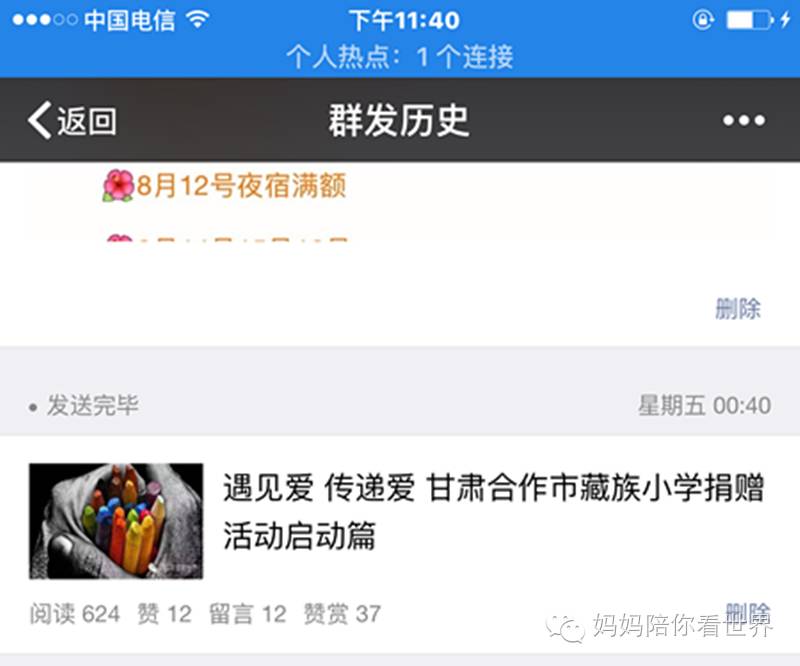Viewport: 800px width, 666px height.
Task: Tap the Wi-Fi status icon
Action: coord(198,19)
